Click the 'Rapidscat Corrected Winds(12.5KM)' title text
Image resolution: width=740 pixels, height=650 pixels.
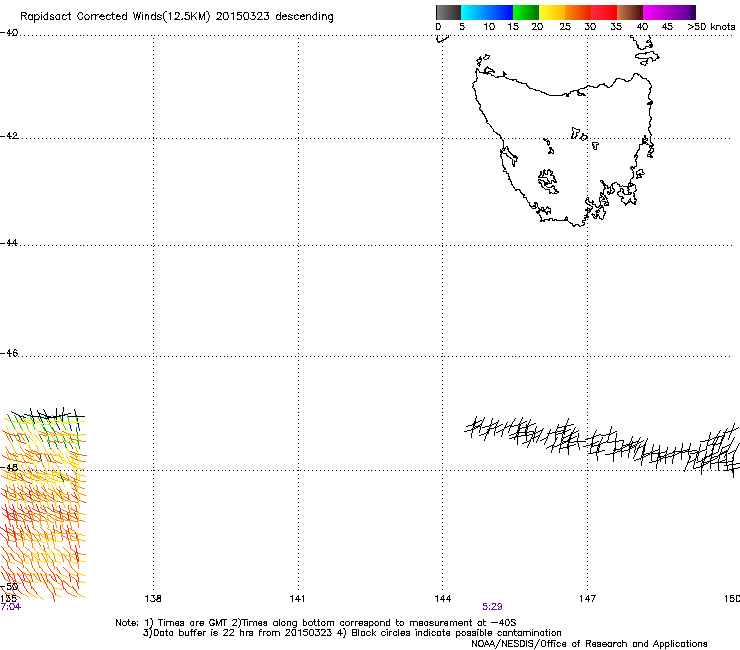(115, 17)
